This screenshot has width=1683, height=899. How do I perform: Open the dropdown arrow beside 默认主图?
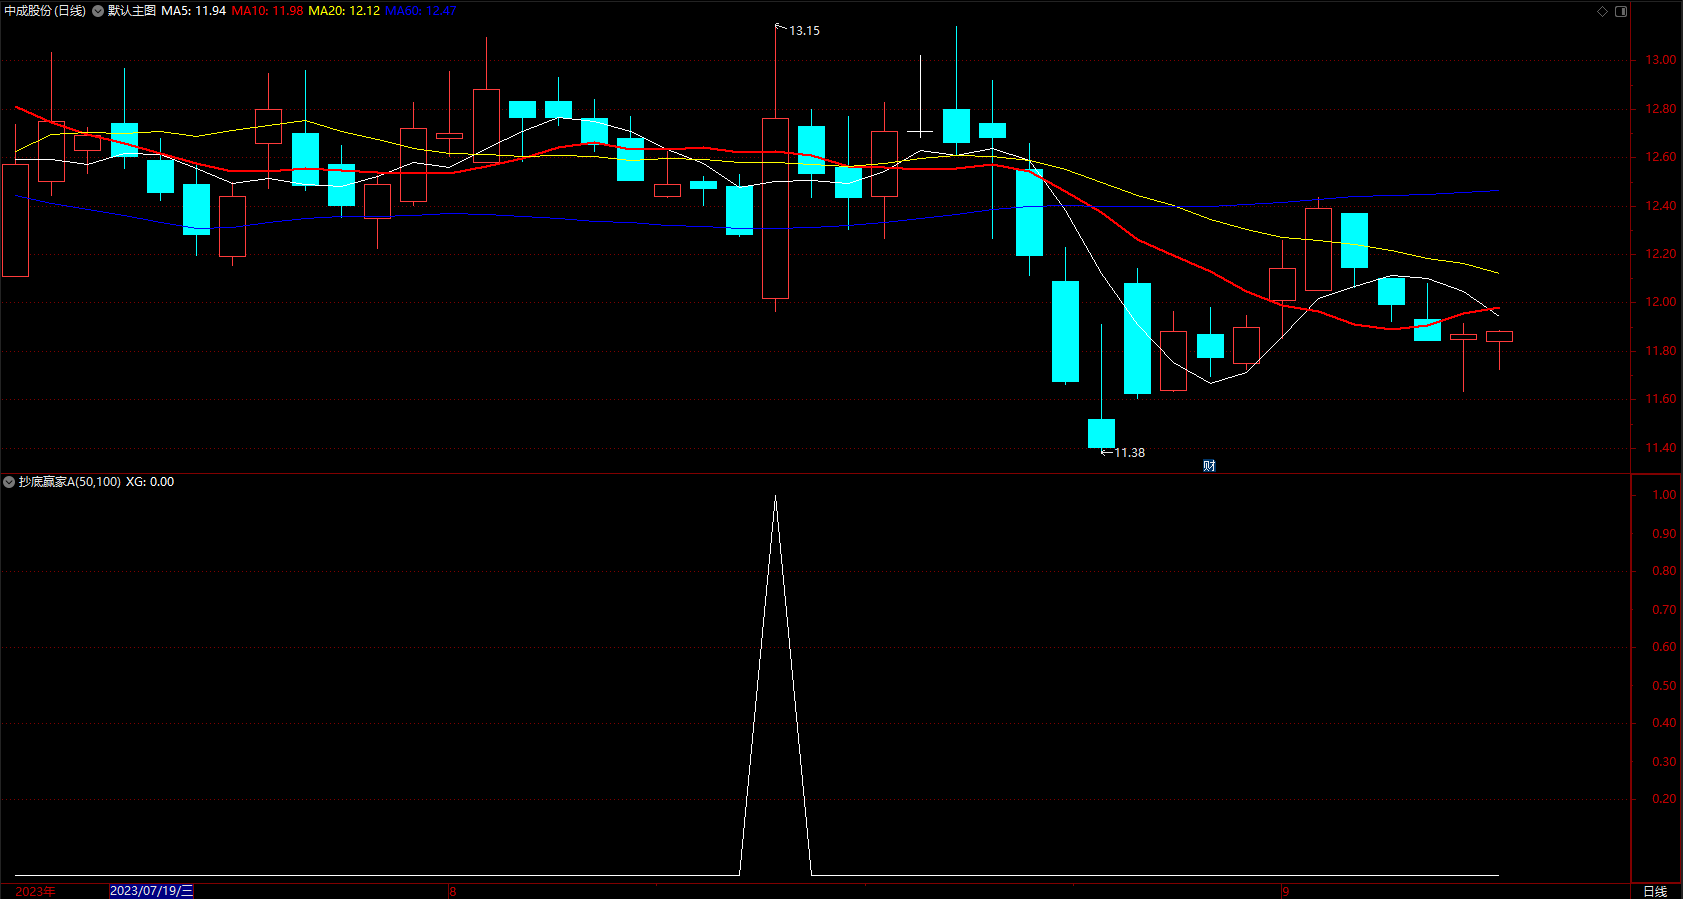98,11
